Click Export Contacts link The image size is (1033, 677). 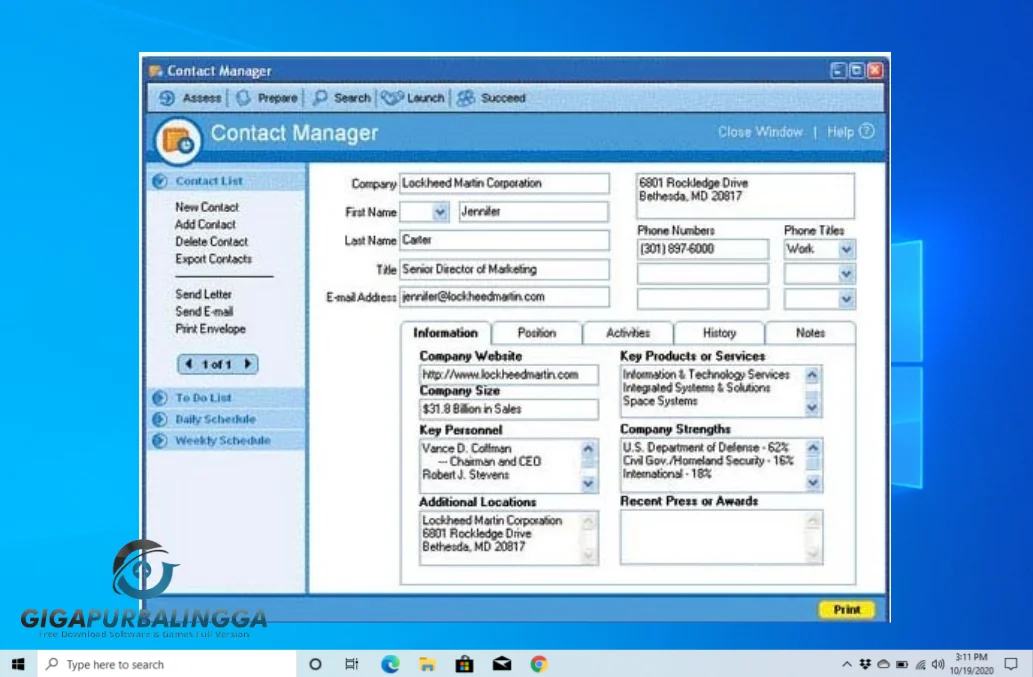(x=213, y=259)
